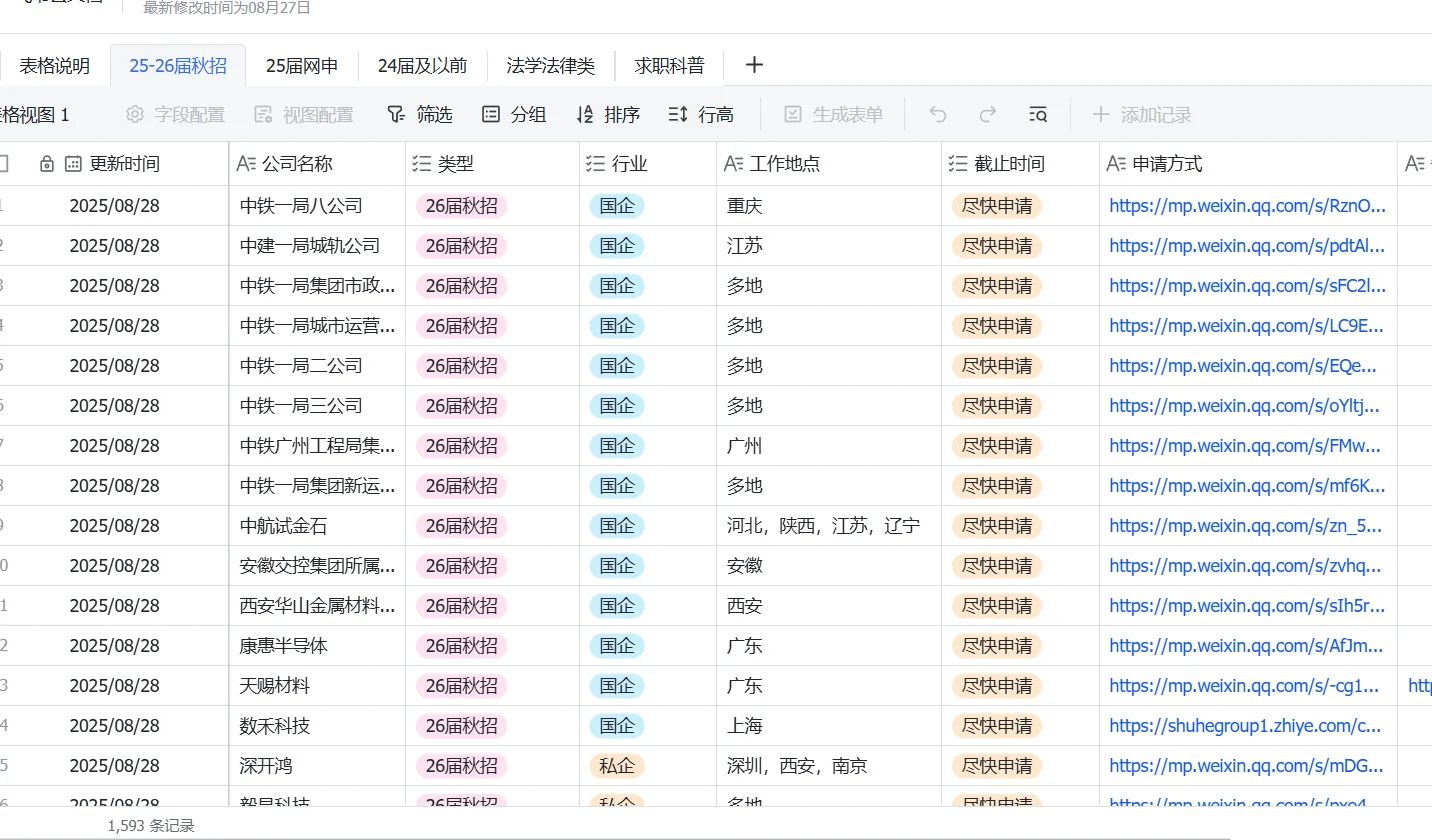The width and height of the screenshot is (1432, 840).
Task: Tick the select-all checkbox in header
Action: click(x=3, y=164)
